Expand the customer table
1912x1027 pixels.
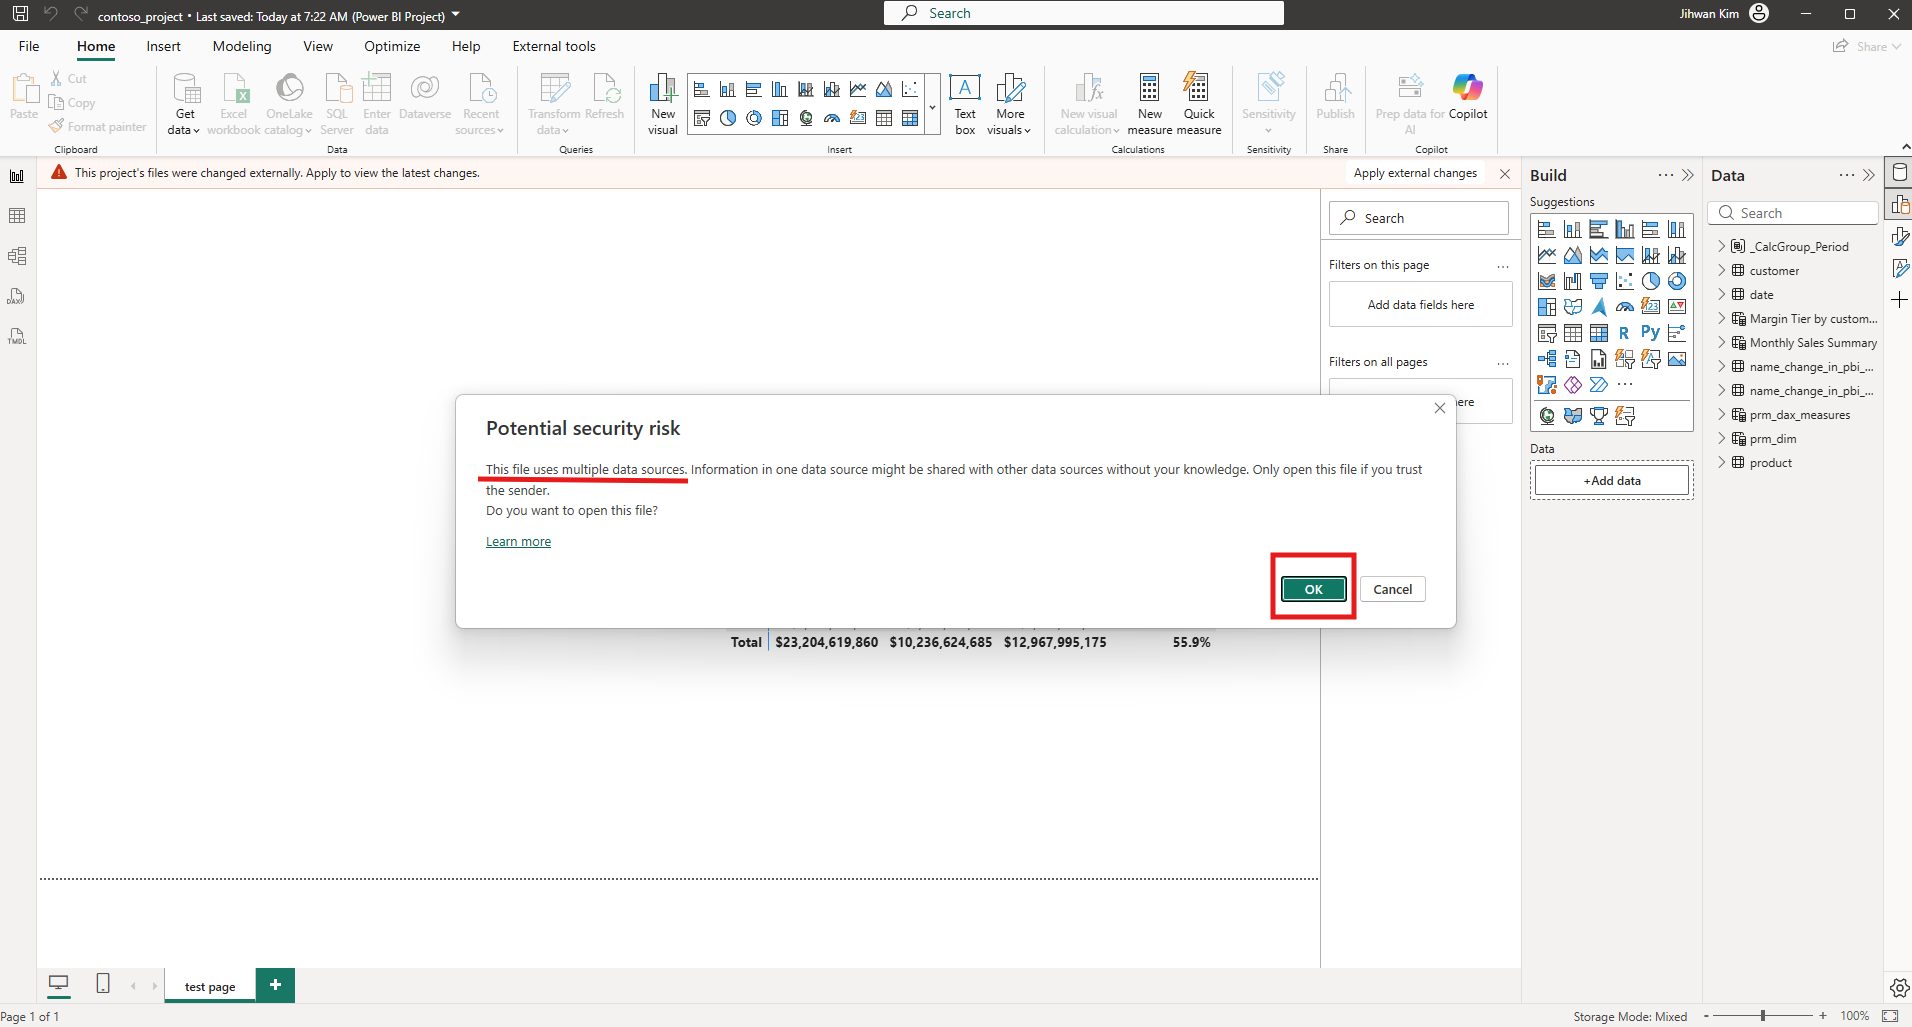point(1721,271)
